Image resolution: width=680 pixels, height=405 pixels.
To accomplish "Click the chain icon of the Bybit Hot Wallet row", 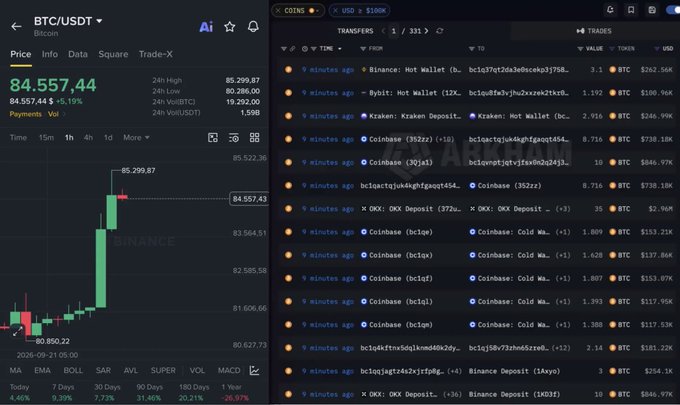I will pyautogui.click(x=288, y=93).
